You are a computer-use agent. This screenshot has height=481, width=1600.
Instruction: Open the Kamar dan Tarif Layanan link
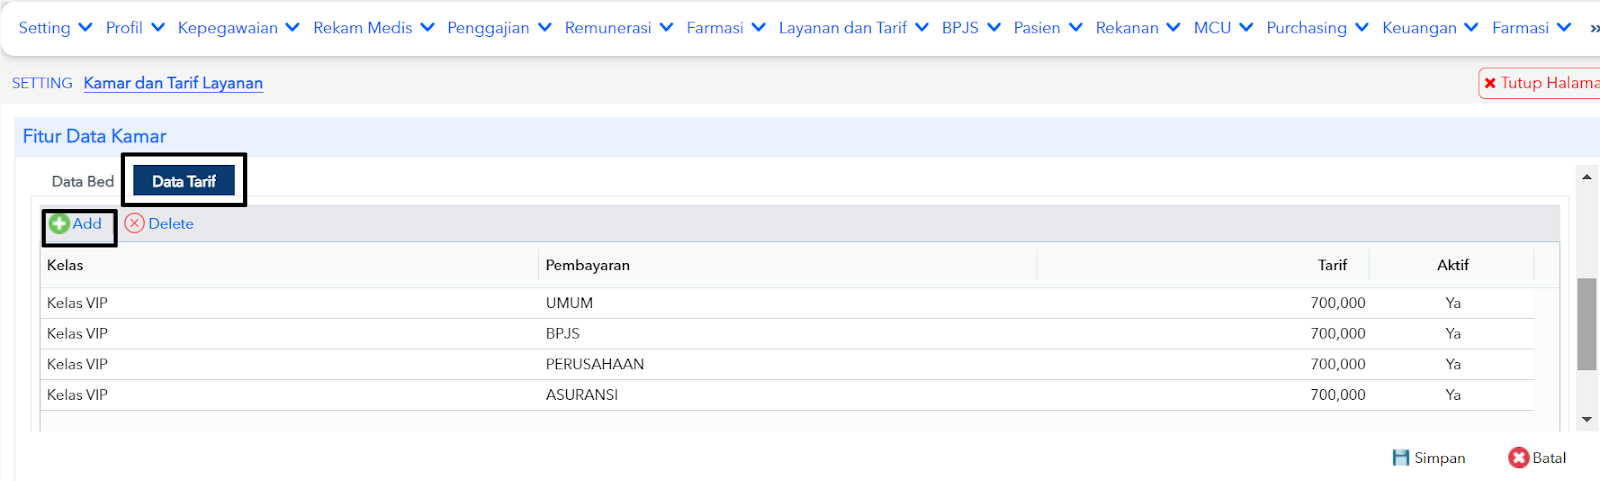(173, 83)
